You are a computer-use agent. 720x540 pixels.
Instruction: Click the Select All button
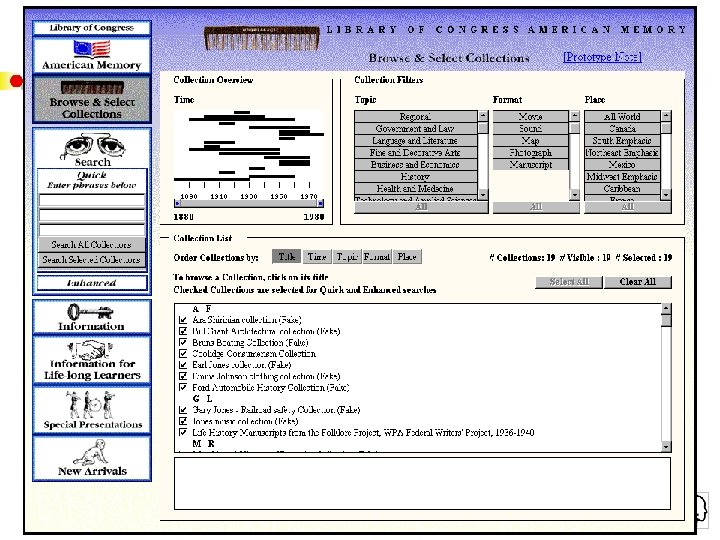[x=569, y=282]
